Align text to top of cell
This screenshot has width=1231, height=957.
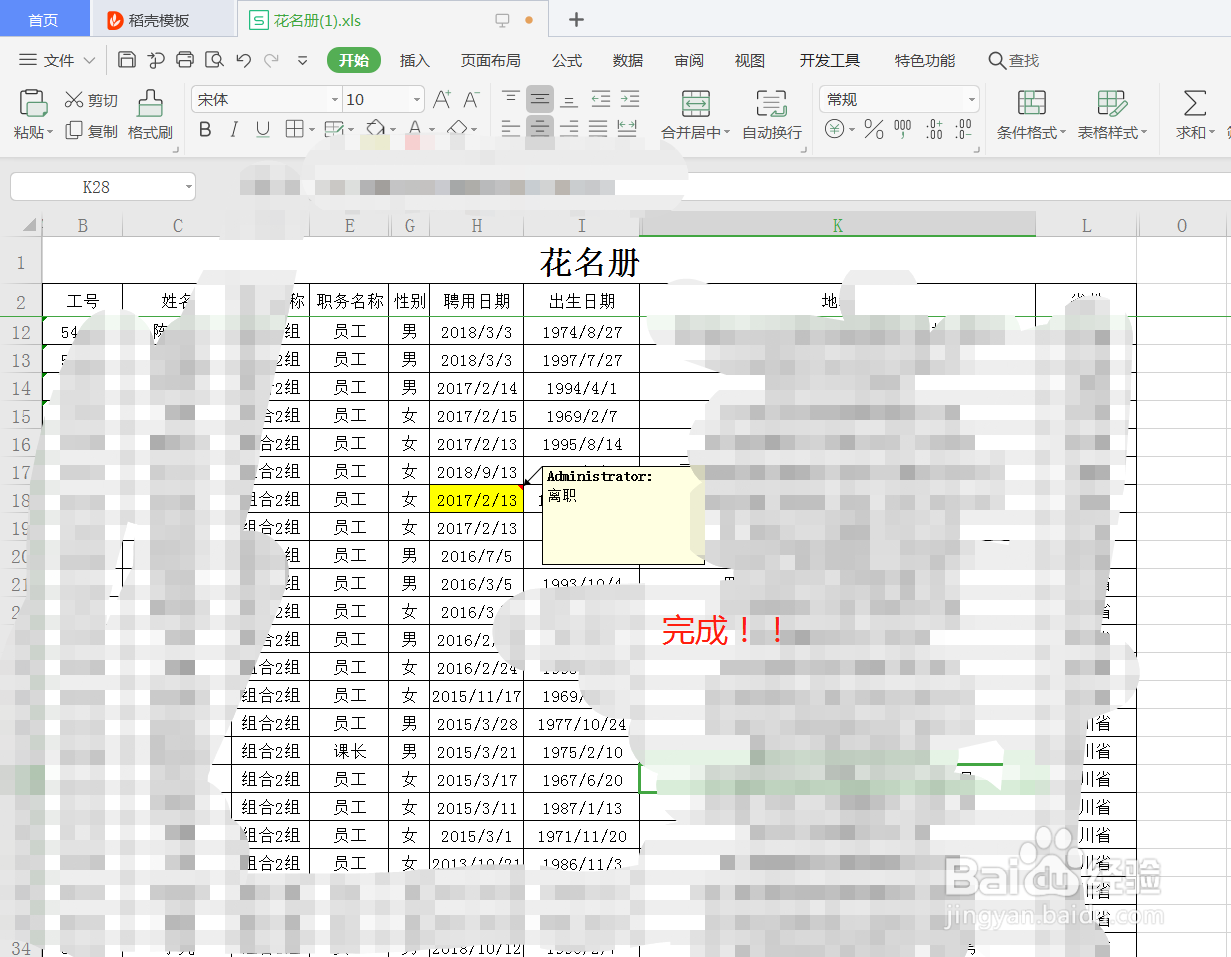tap(511, 99)
